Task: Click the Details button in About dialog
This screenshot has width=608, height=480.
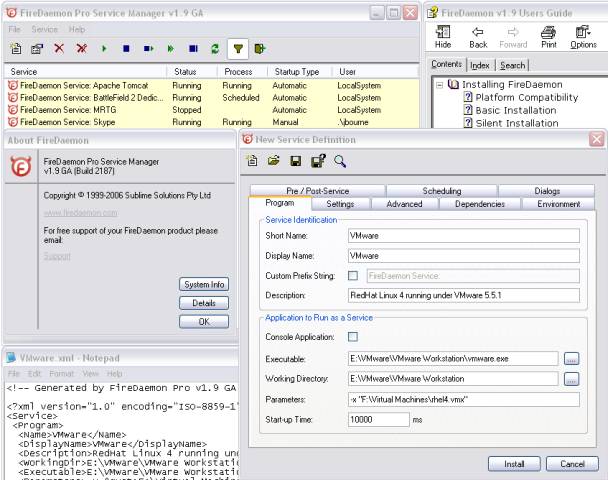Action: pos(204,303)
